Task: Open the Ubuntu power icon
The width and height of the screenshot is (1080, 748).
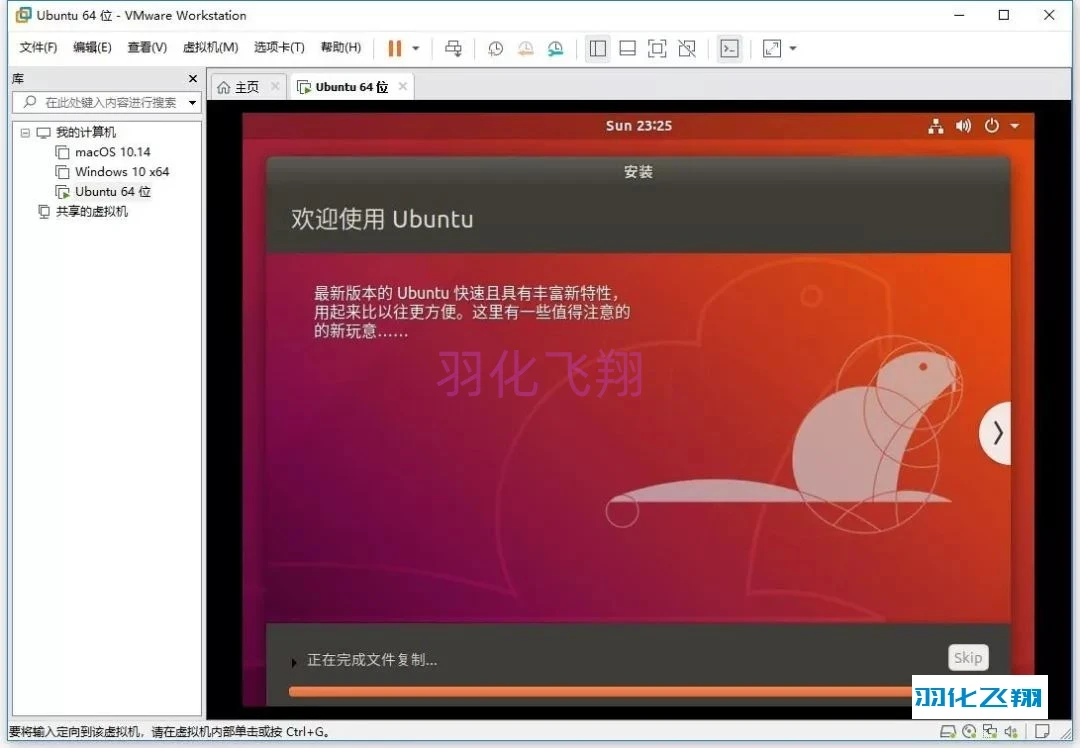Action: click(x=991, y=125)
